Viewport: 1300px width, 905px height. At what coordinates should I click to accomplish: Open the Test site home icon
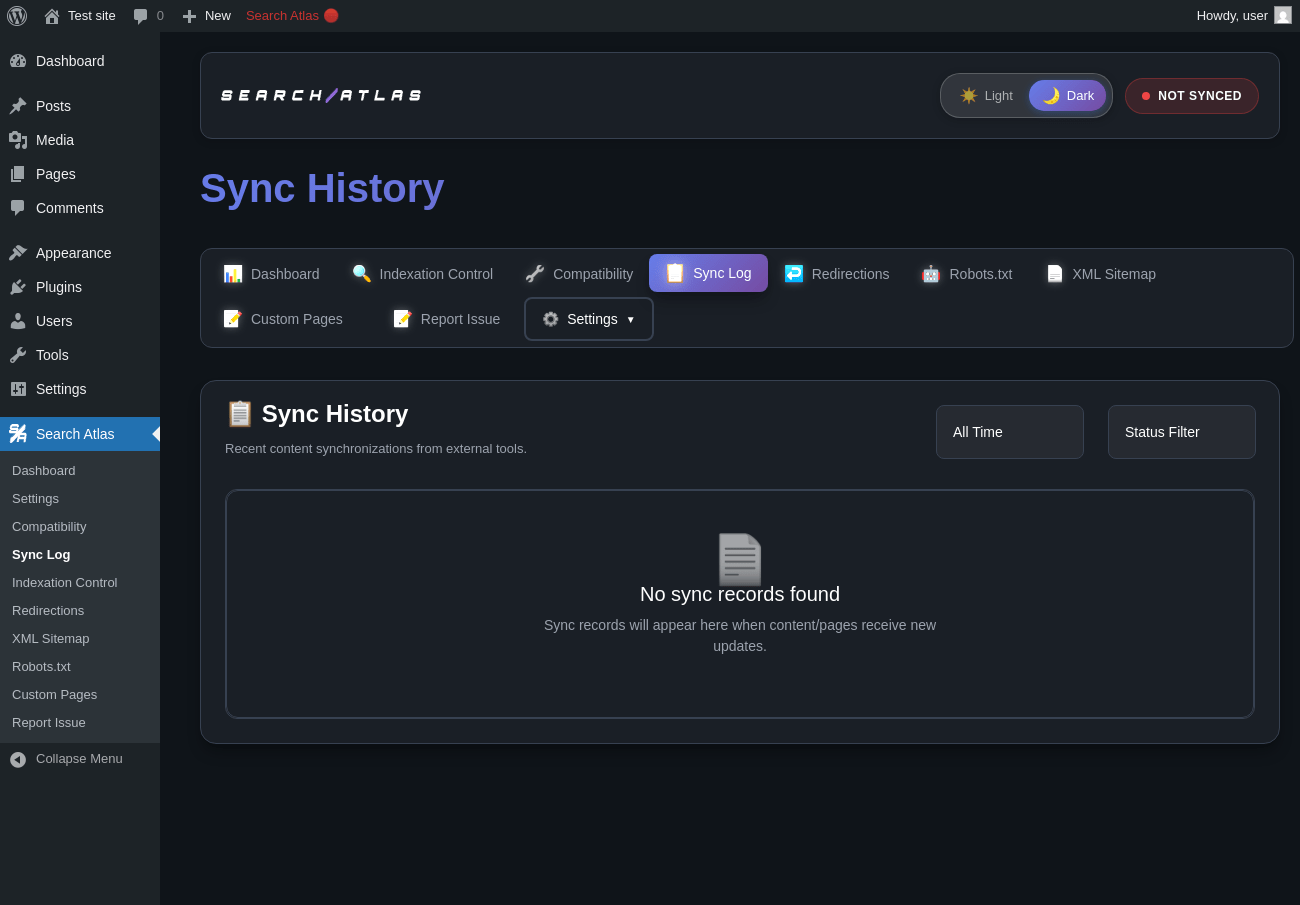click(52, 16)
